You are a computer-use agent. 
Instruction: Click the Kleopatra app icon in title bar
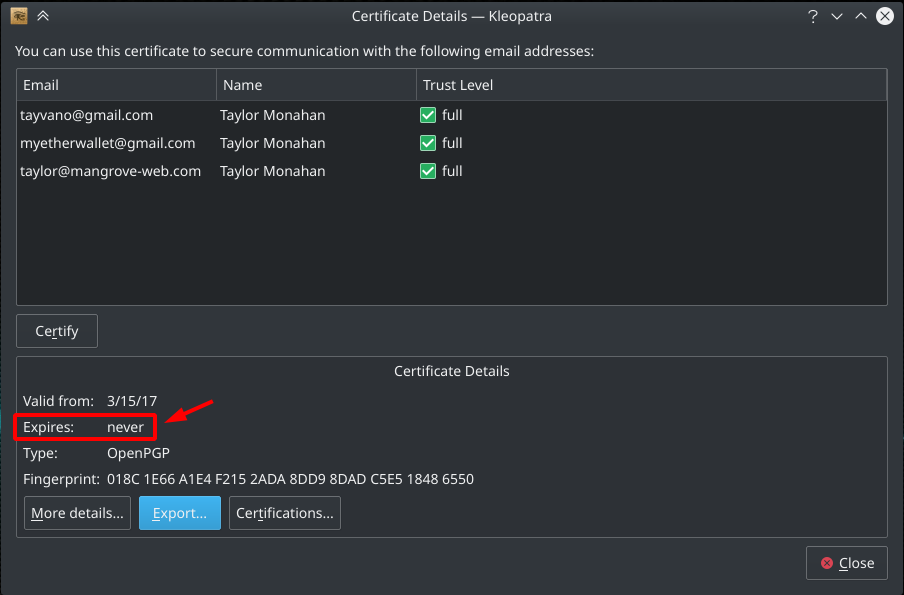tap(18, 16)
